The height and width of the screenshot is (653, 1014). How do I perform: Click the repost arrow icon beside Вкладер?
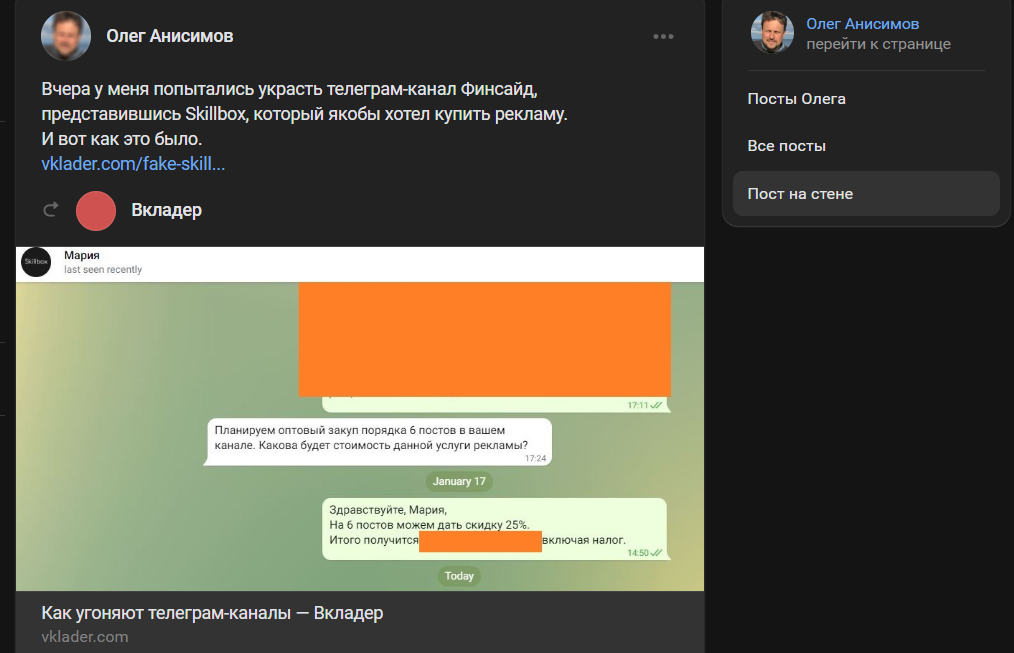pyautogui.click(x=50, y=209)
